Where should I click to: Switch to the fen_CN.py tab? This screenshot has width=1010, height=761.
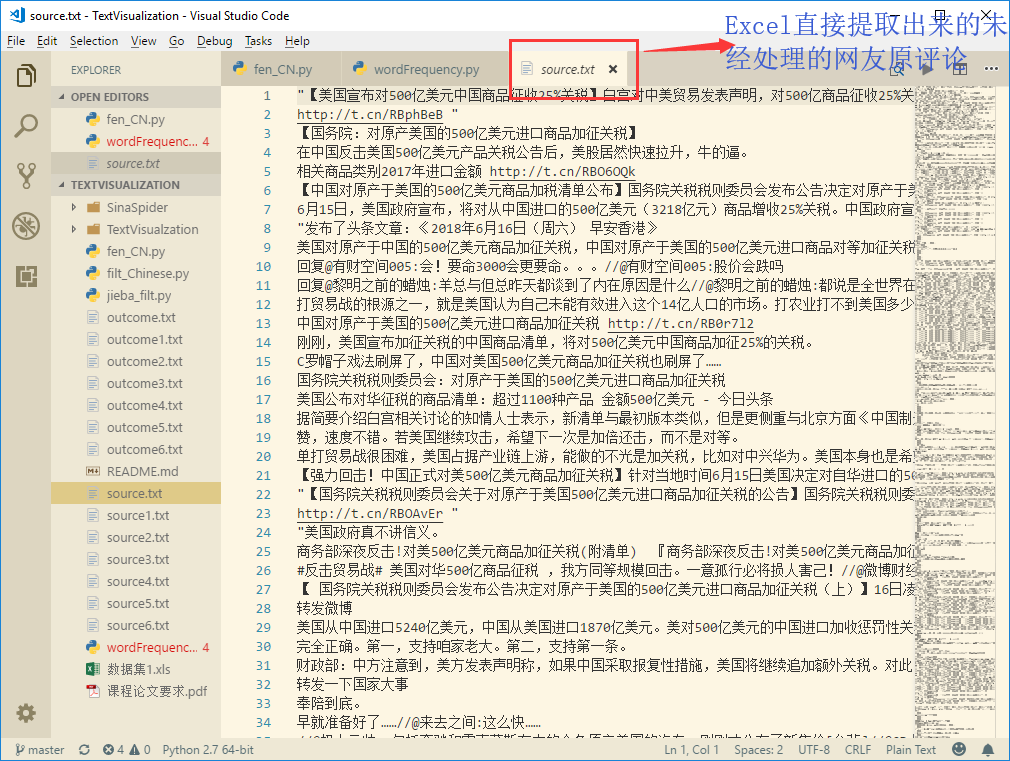point(282,69)
